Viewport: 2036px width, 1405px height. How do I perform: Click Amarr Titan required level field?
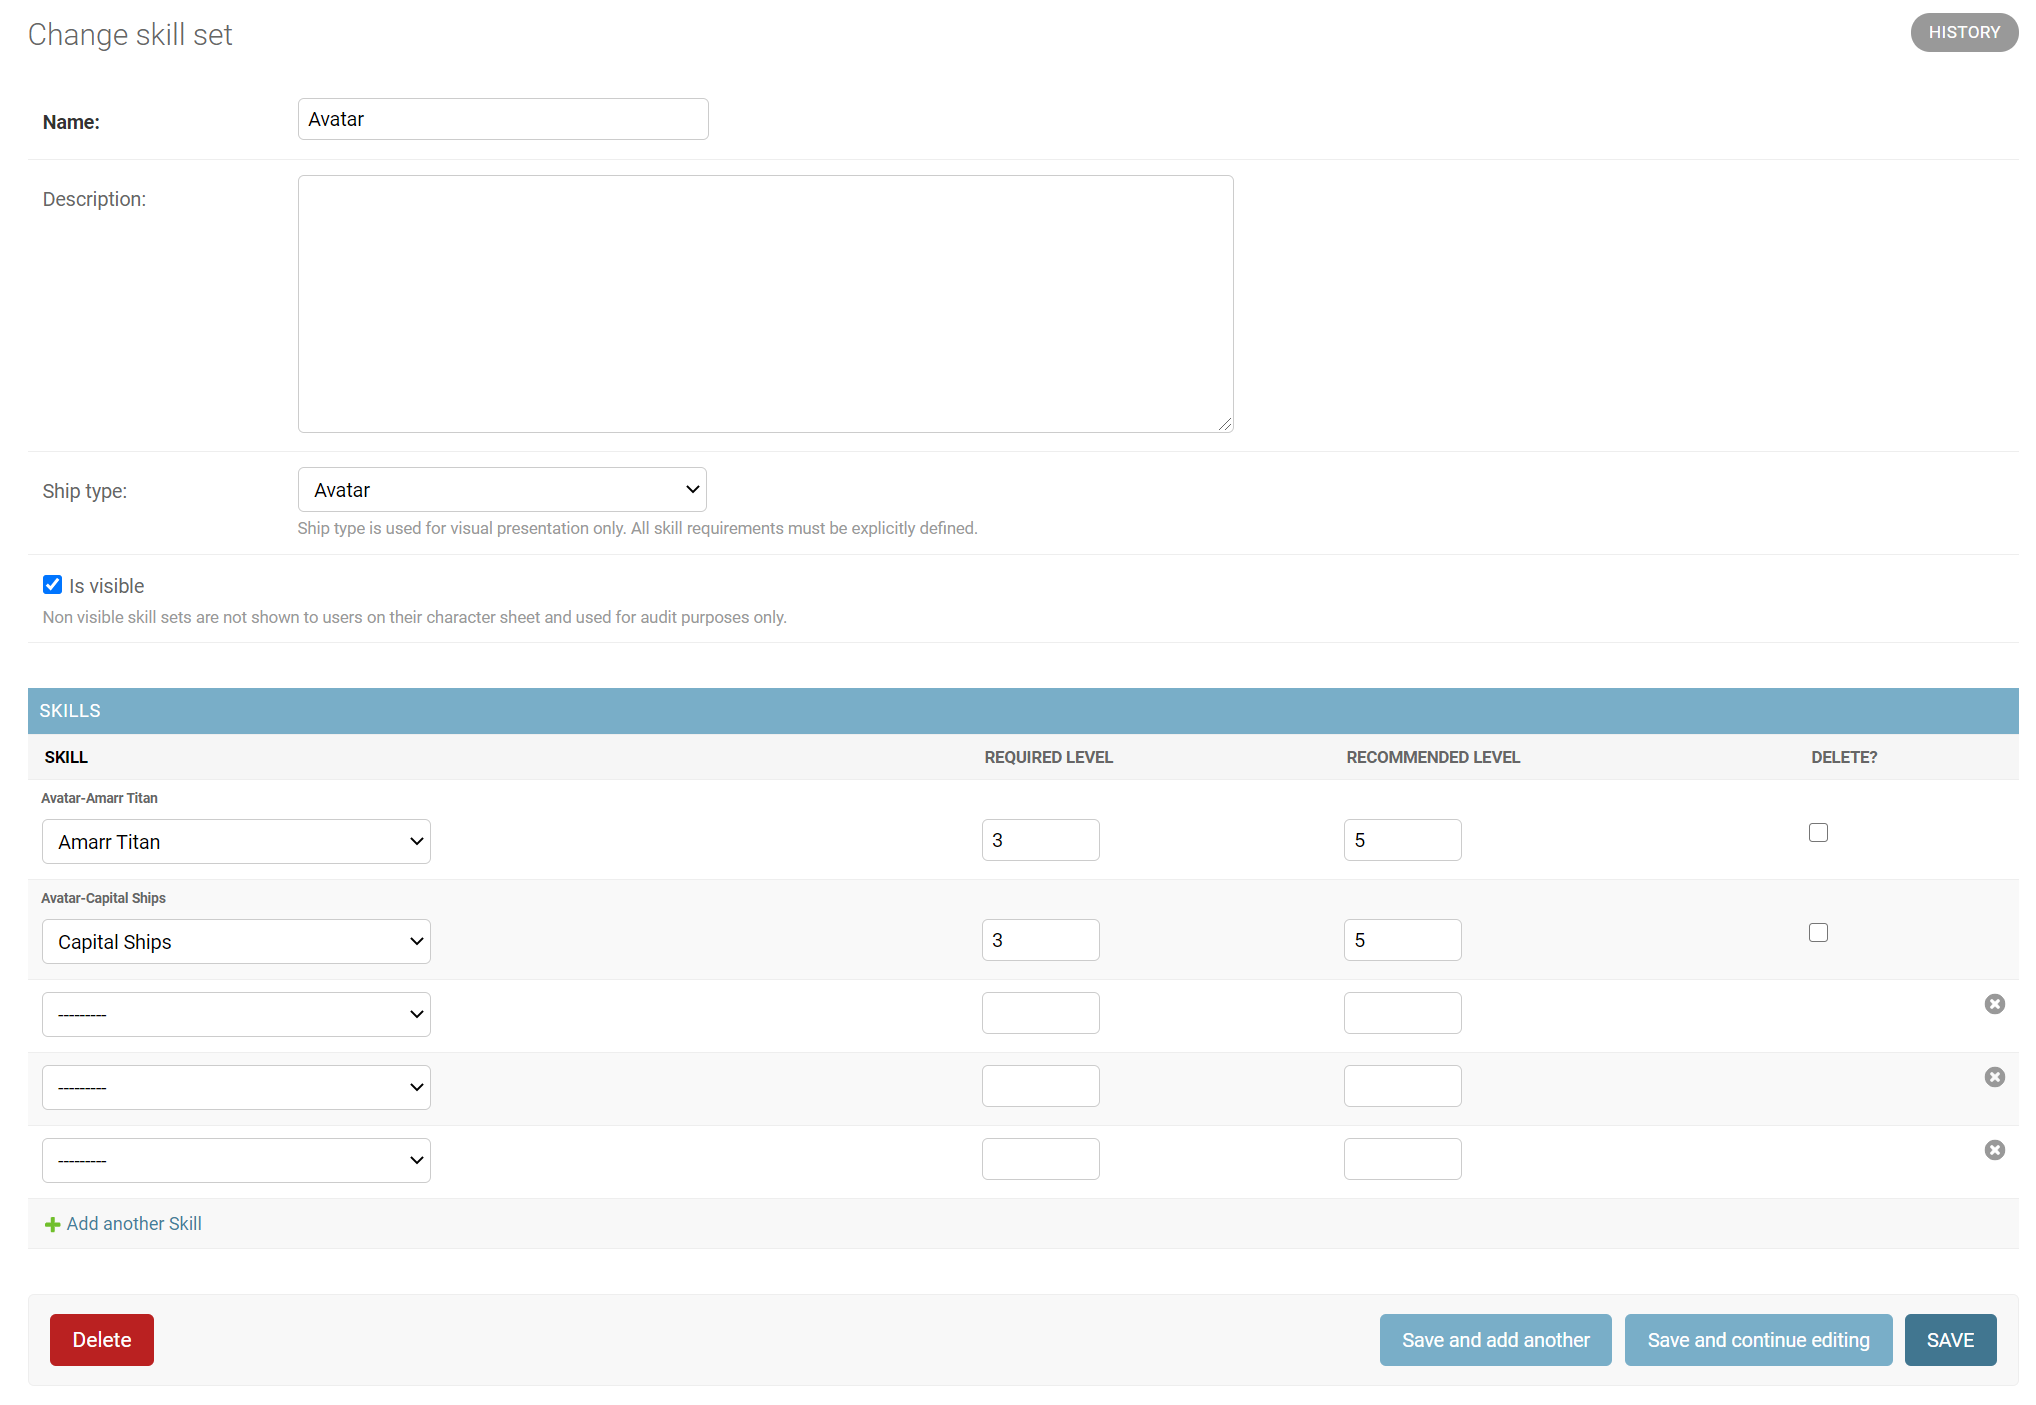[x=1040, y=840]
